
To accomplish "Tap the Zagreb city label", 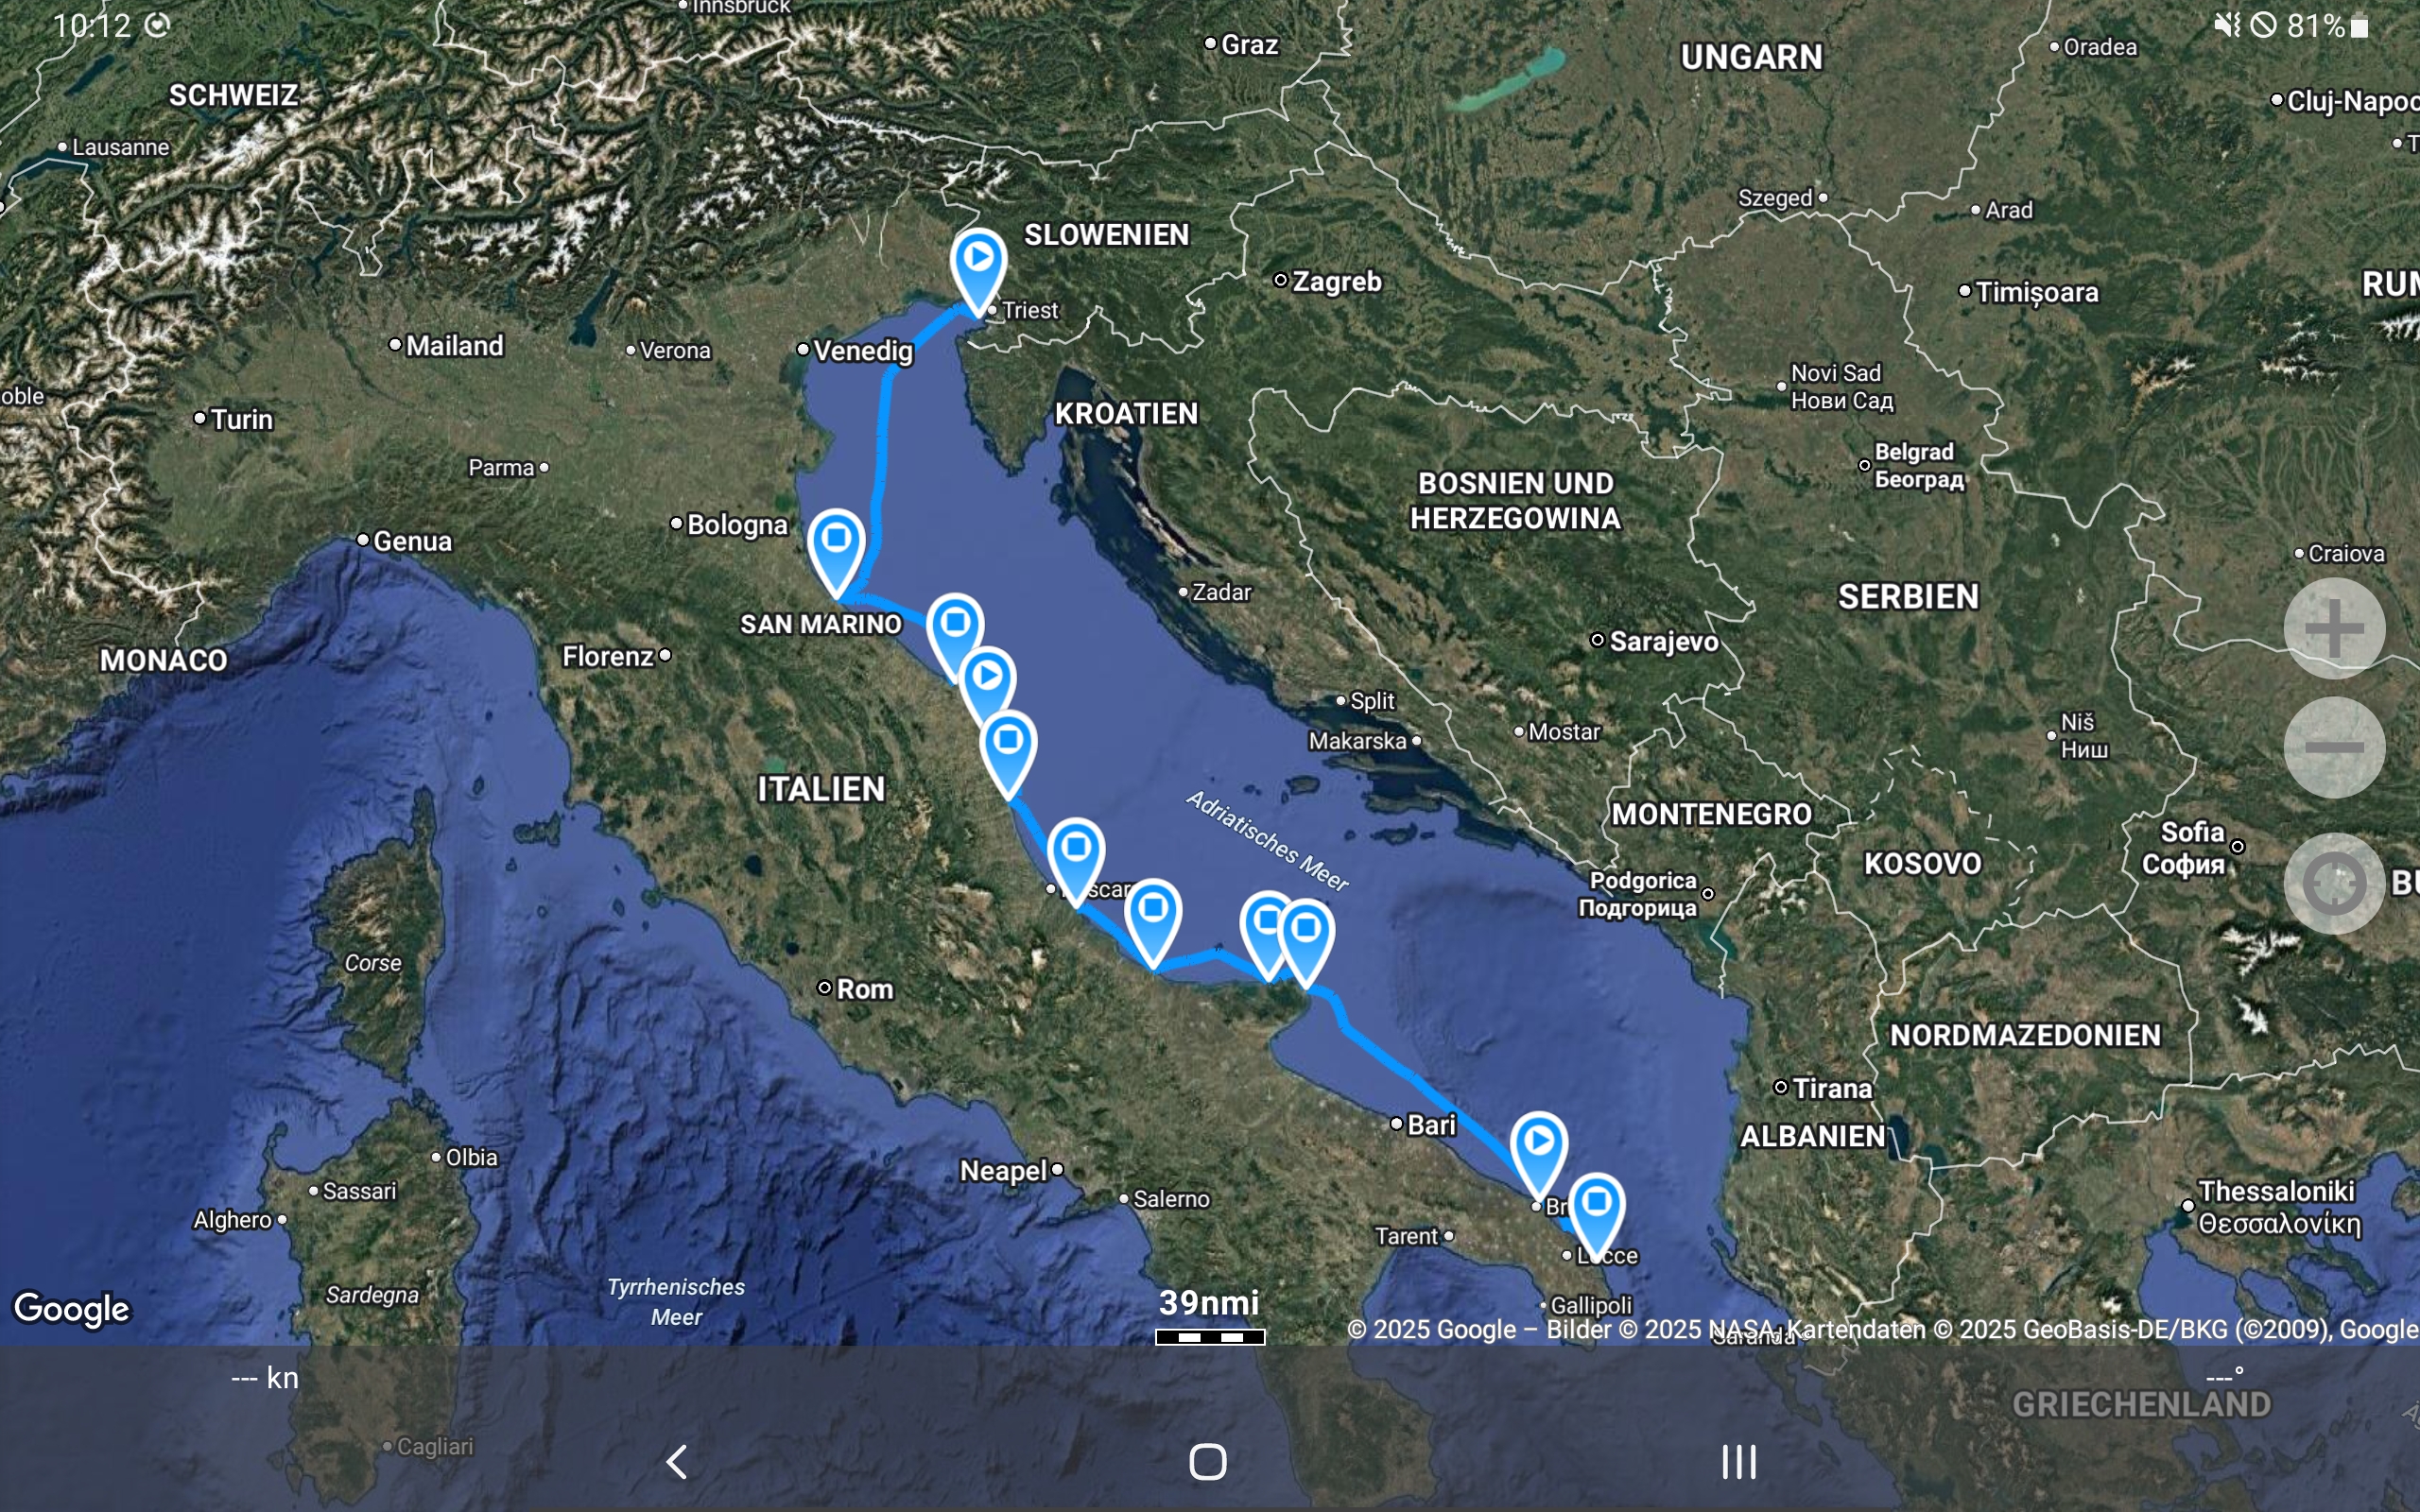I will click(1337, 282).
